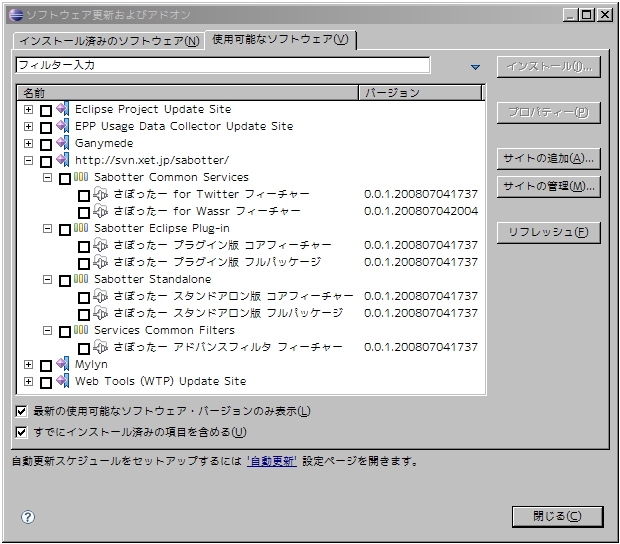
Task: Check the Services Common Filters checkbox
Action: coord(65,332)
